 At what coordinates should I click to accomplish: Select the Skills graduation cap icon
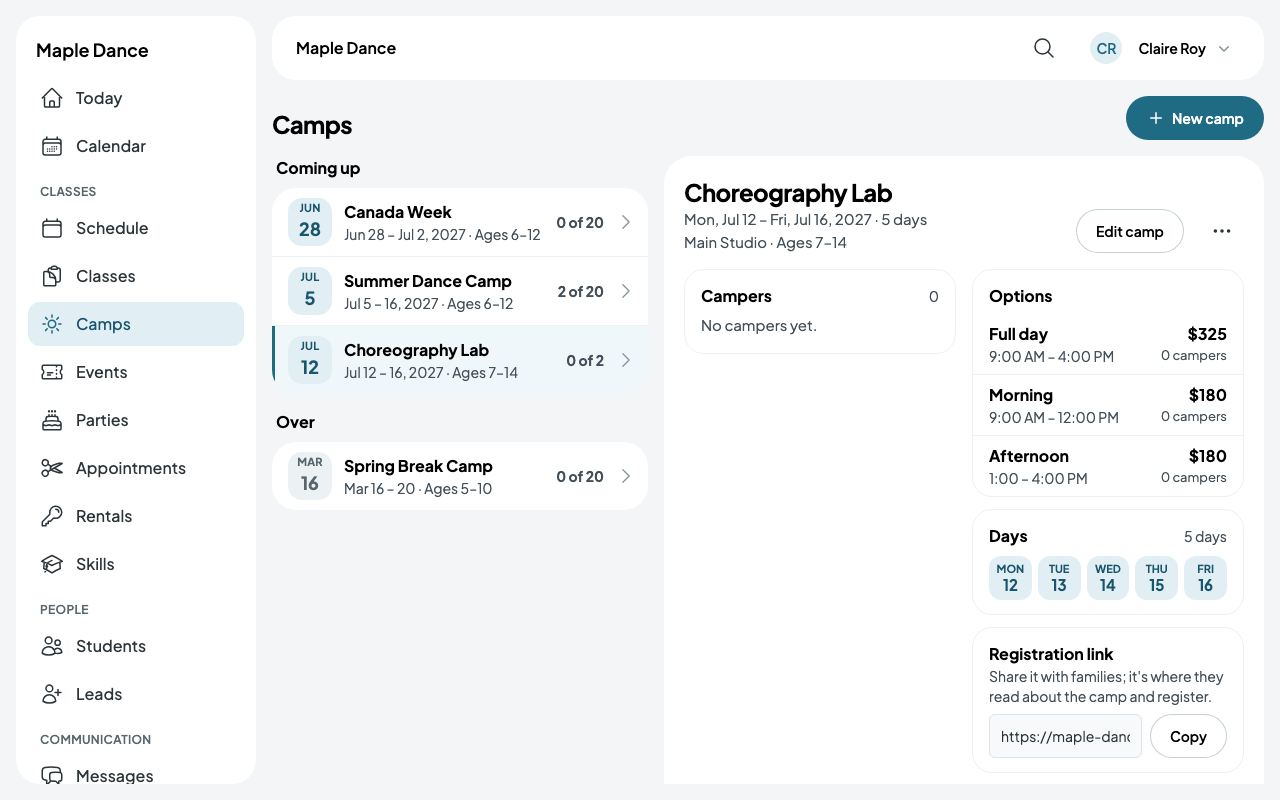[x=52, y=564]
